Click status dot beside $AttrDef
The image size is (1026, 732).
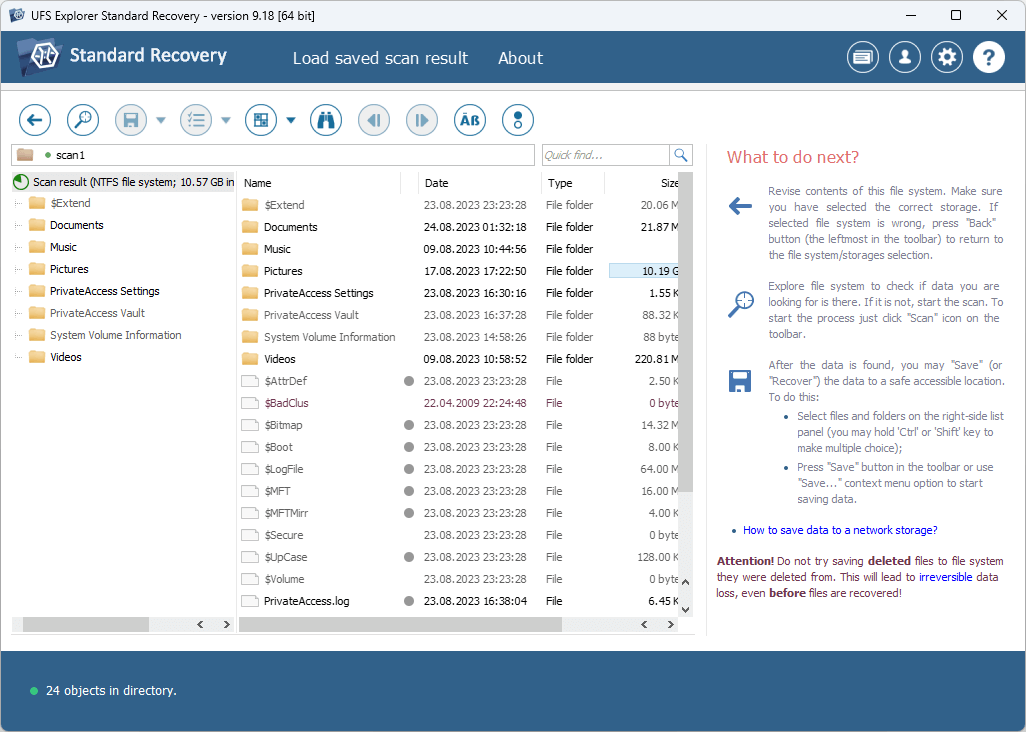409,381
